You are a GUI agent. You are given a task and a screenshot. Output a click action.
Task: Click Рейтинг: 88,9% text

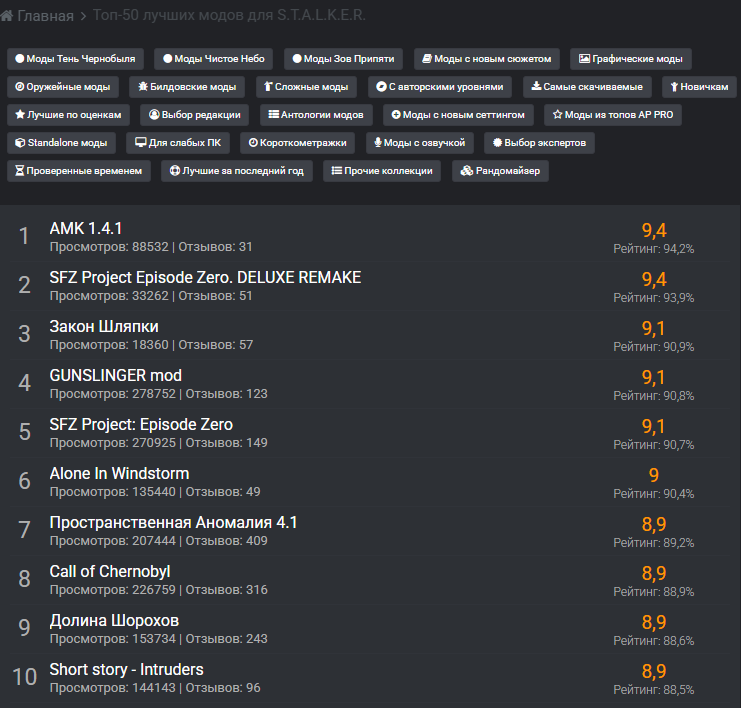tap(654, 592)
